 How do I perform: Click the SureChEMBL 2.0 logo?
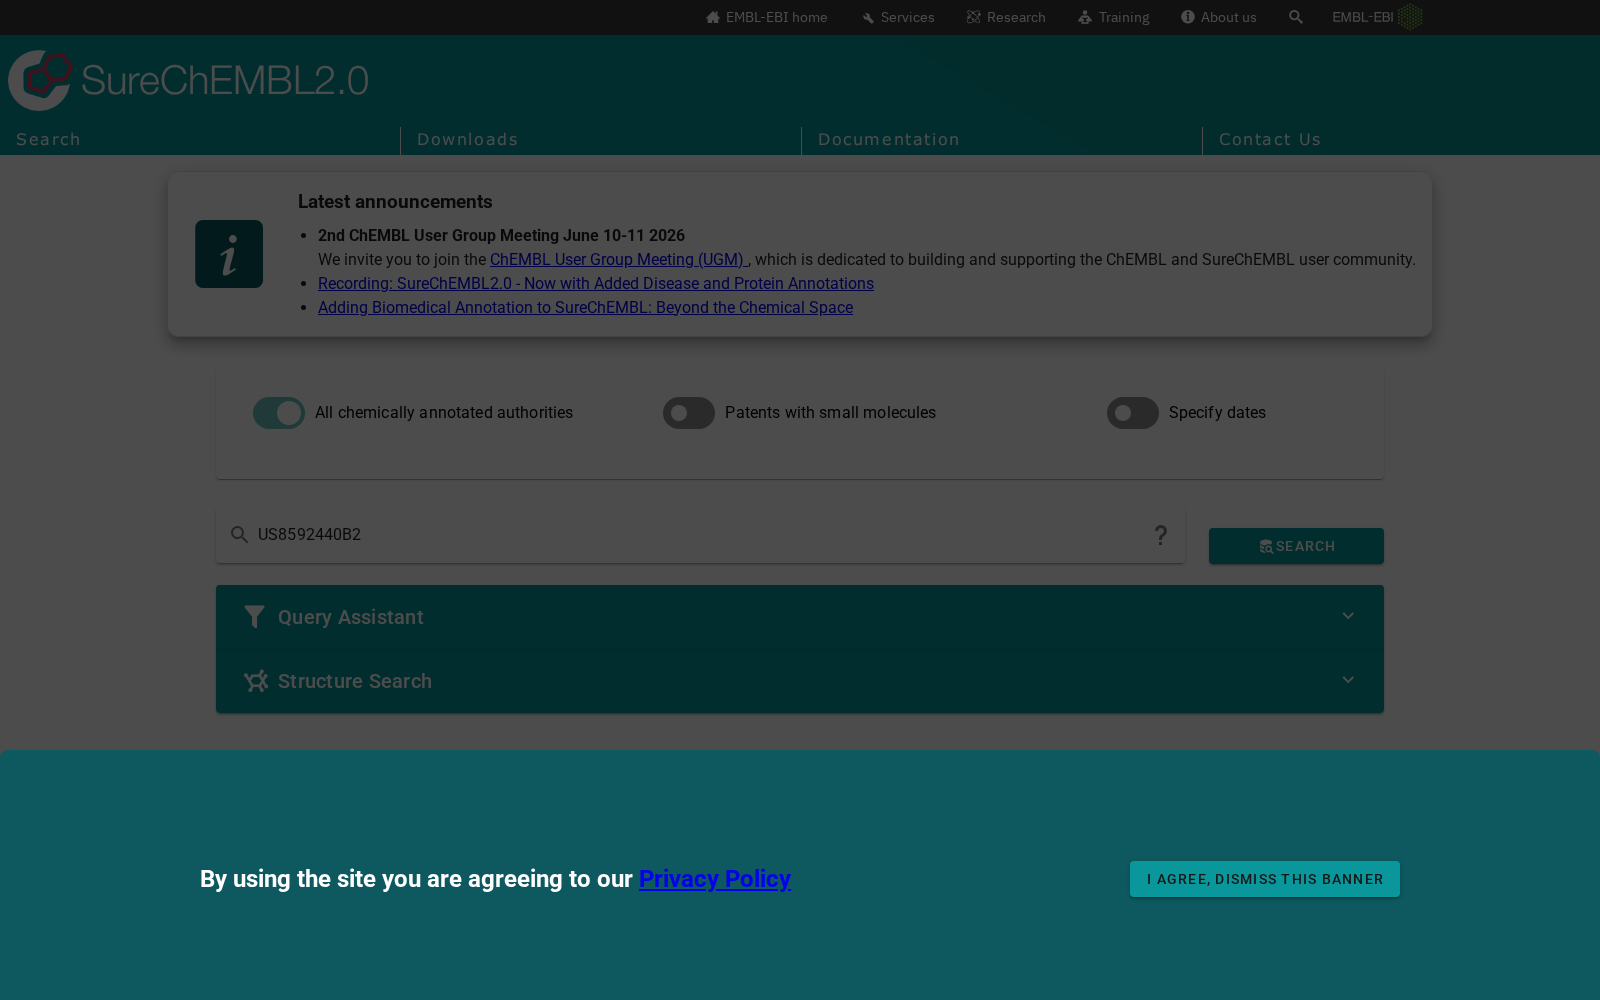[189, 80]
